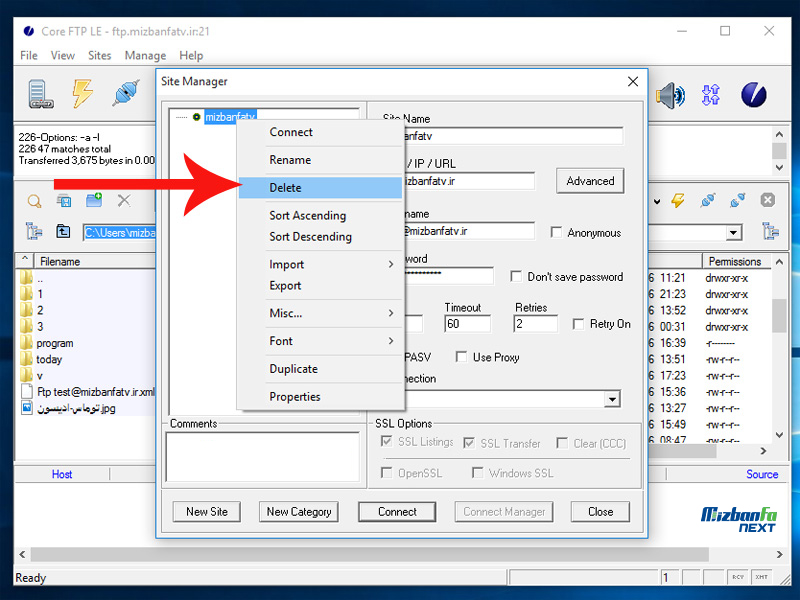Open the Site Manager server toolbar icon

(40, 94)
